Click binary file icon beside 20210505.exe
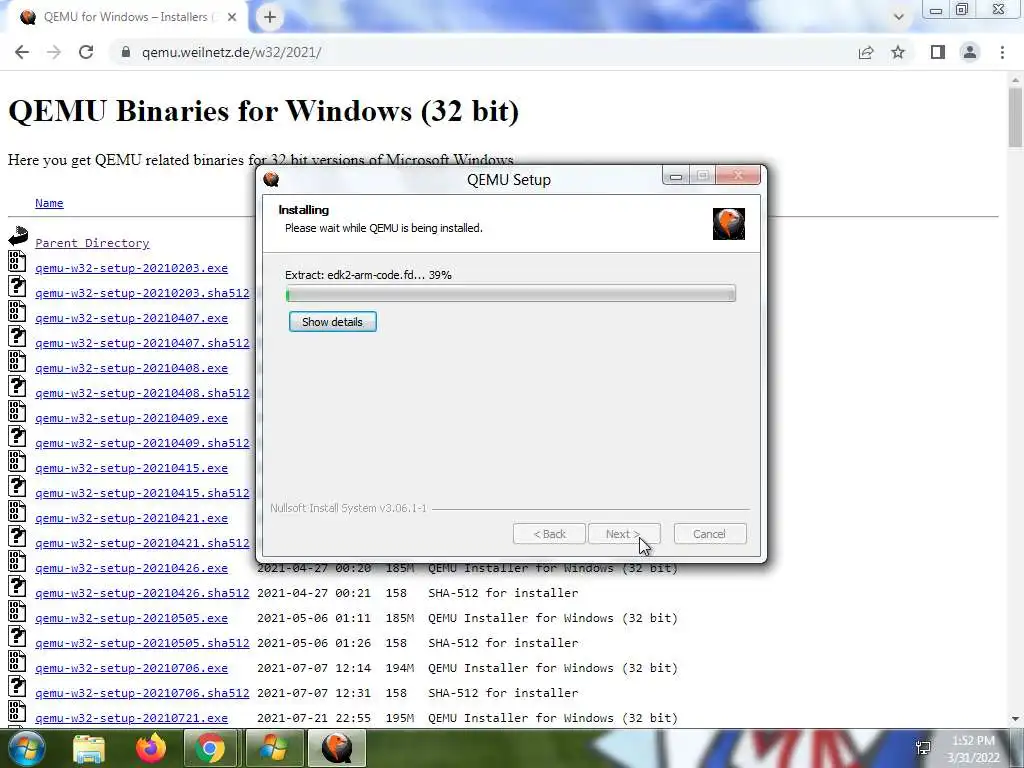1024x768 pixels. coord(17,611)
